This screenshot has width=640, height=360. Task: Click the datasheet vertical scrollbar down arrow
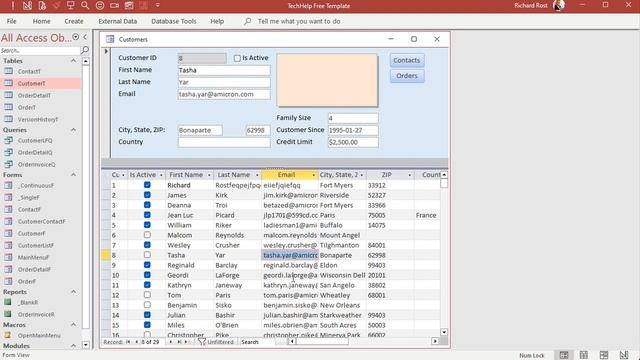point(444,332)
